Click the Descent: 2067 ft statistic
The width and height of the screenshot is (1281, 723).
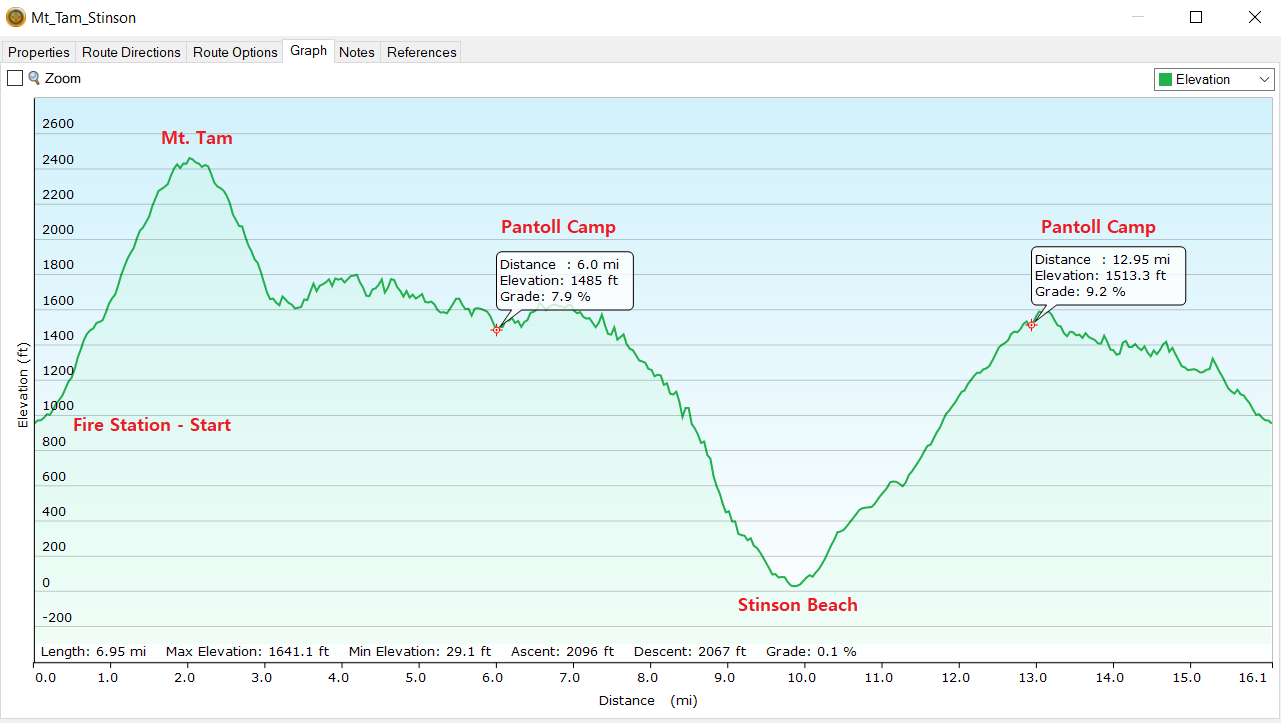[690, 651]
